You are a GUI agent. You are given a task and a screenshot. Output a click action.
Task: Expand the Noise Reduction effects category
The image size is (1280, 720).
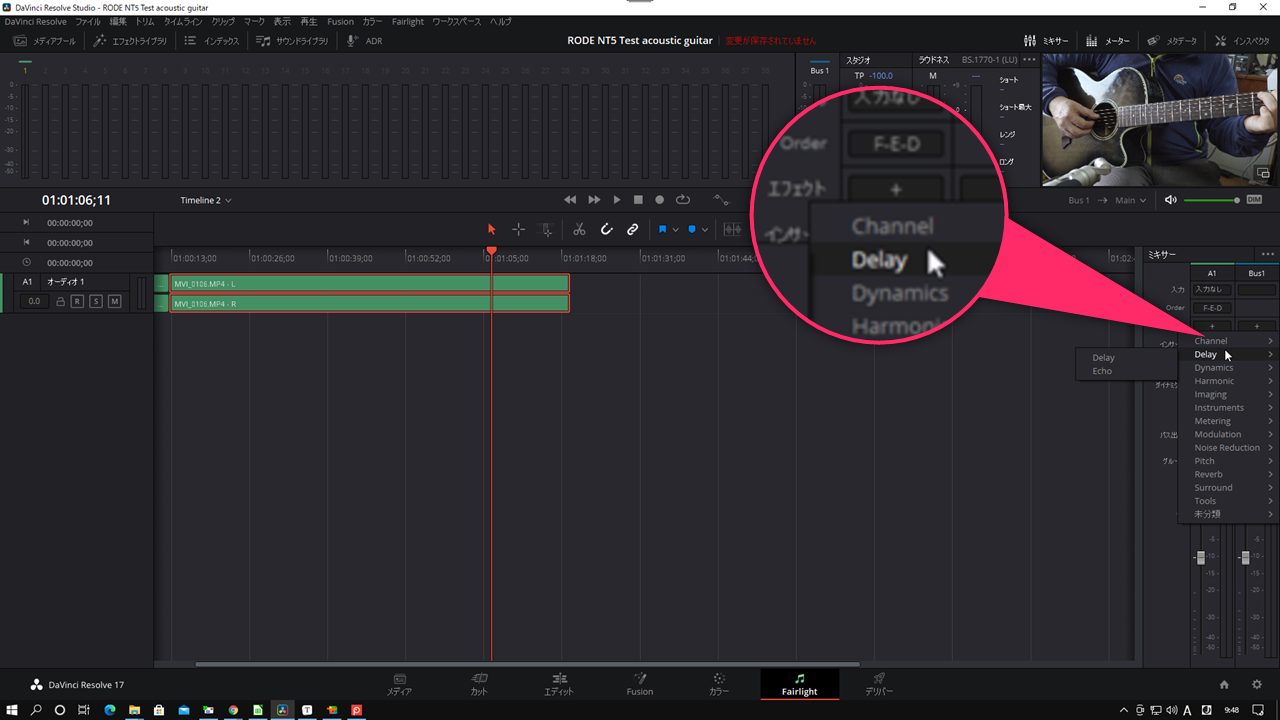pyautogui.click(x=1234, y=448)
